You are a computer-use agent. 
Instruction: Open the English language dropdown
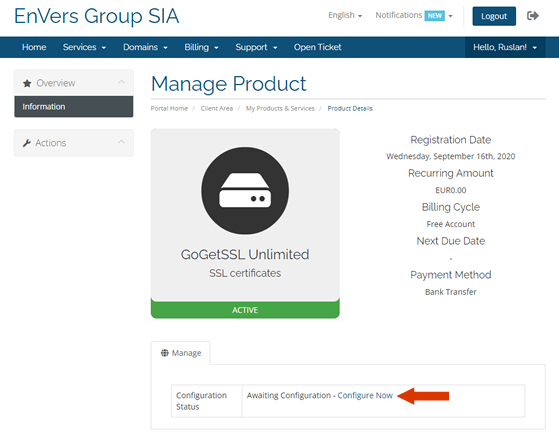point(345,15)
